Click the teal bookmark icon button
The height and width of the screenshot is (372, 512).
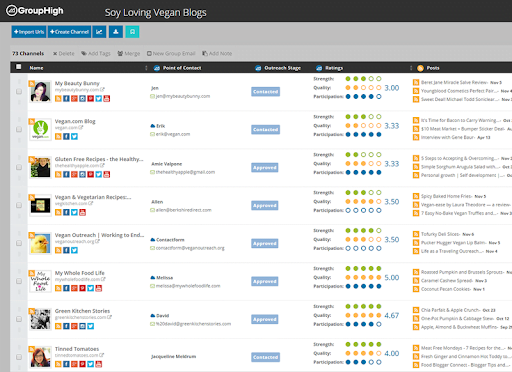[x=132, y=32]
